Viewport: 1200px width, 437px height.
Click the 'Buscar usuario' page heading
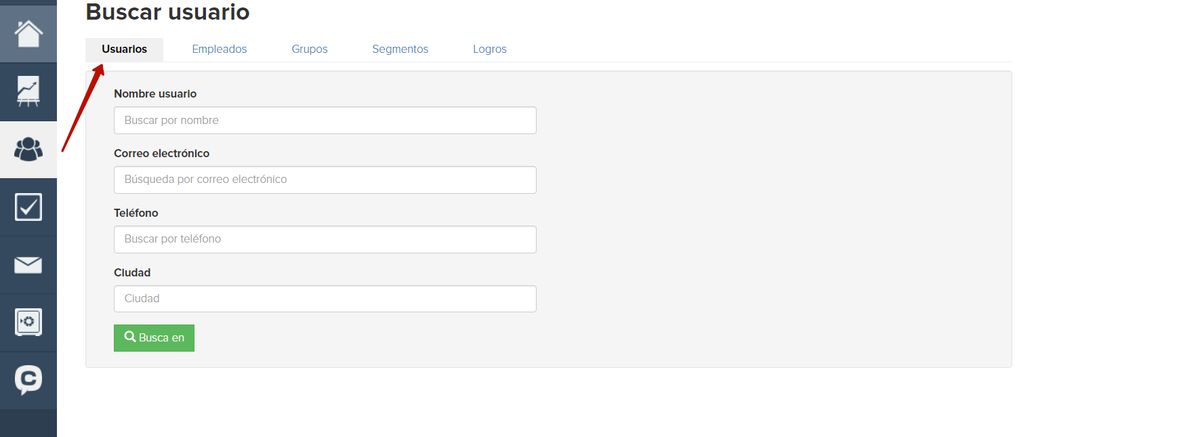(168, 12)
